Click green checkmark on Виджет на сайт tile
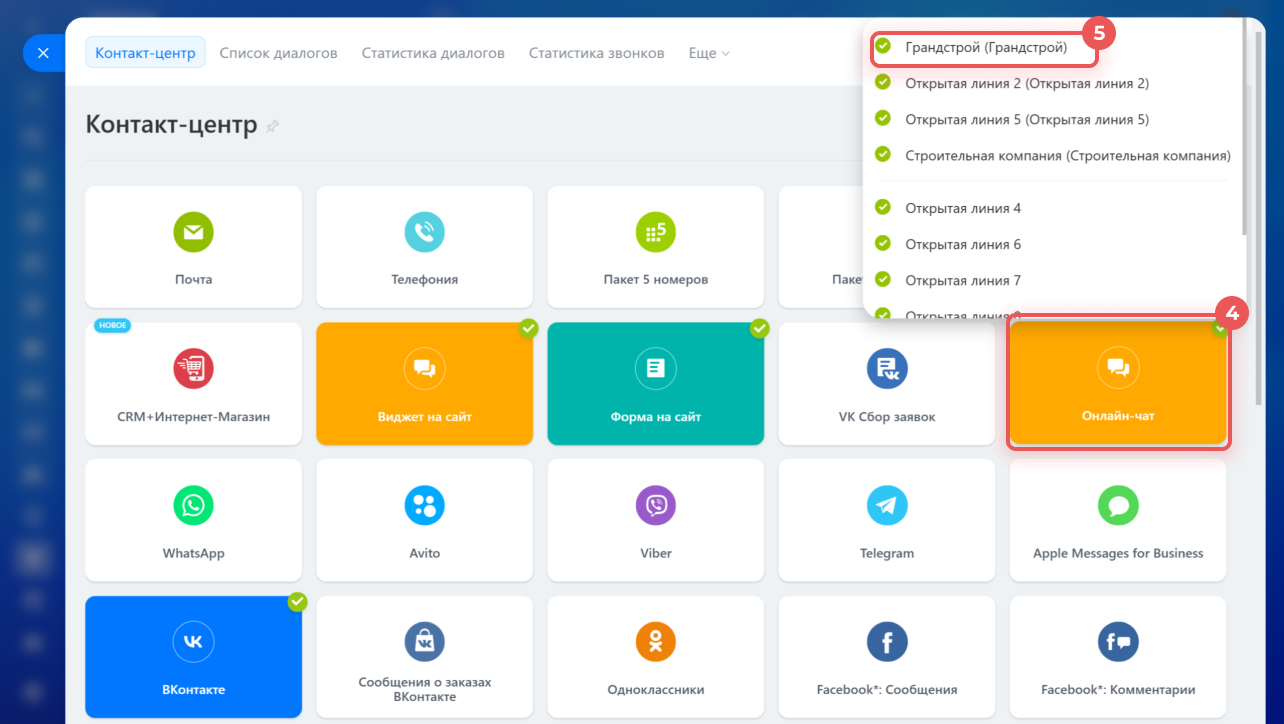 [x=528, y=328]
